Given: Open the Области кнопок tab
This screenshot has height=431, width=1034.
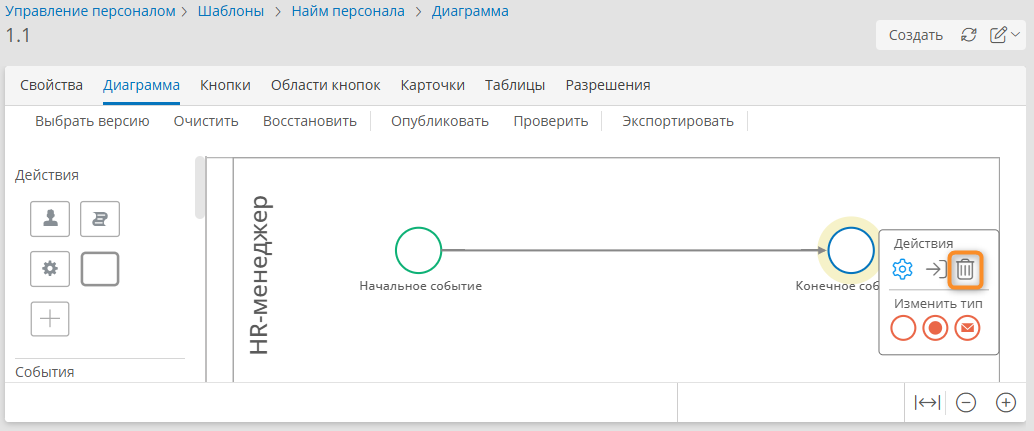Looking at the screenshot, I should tap(326, 85).
